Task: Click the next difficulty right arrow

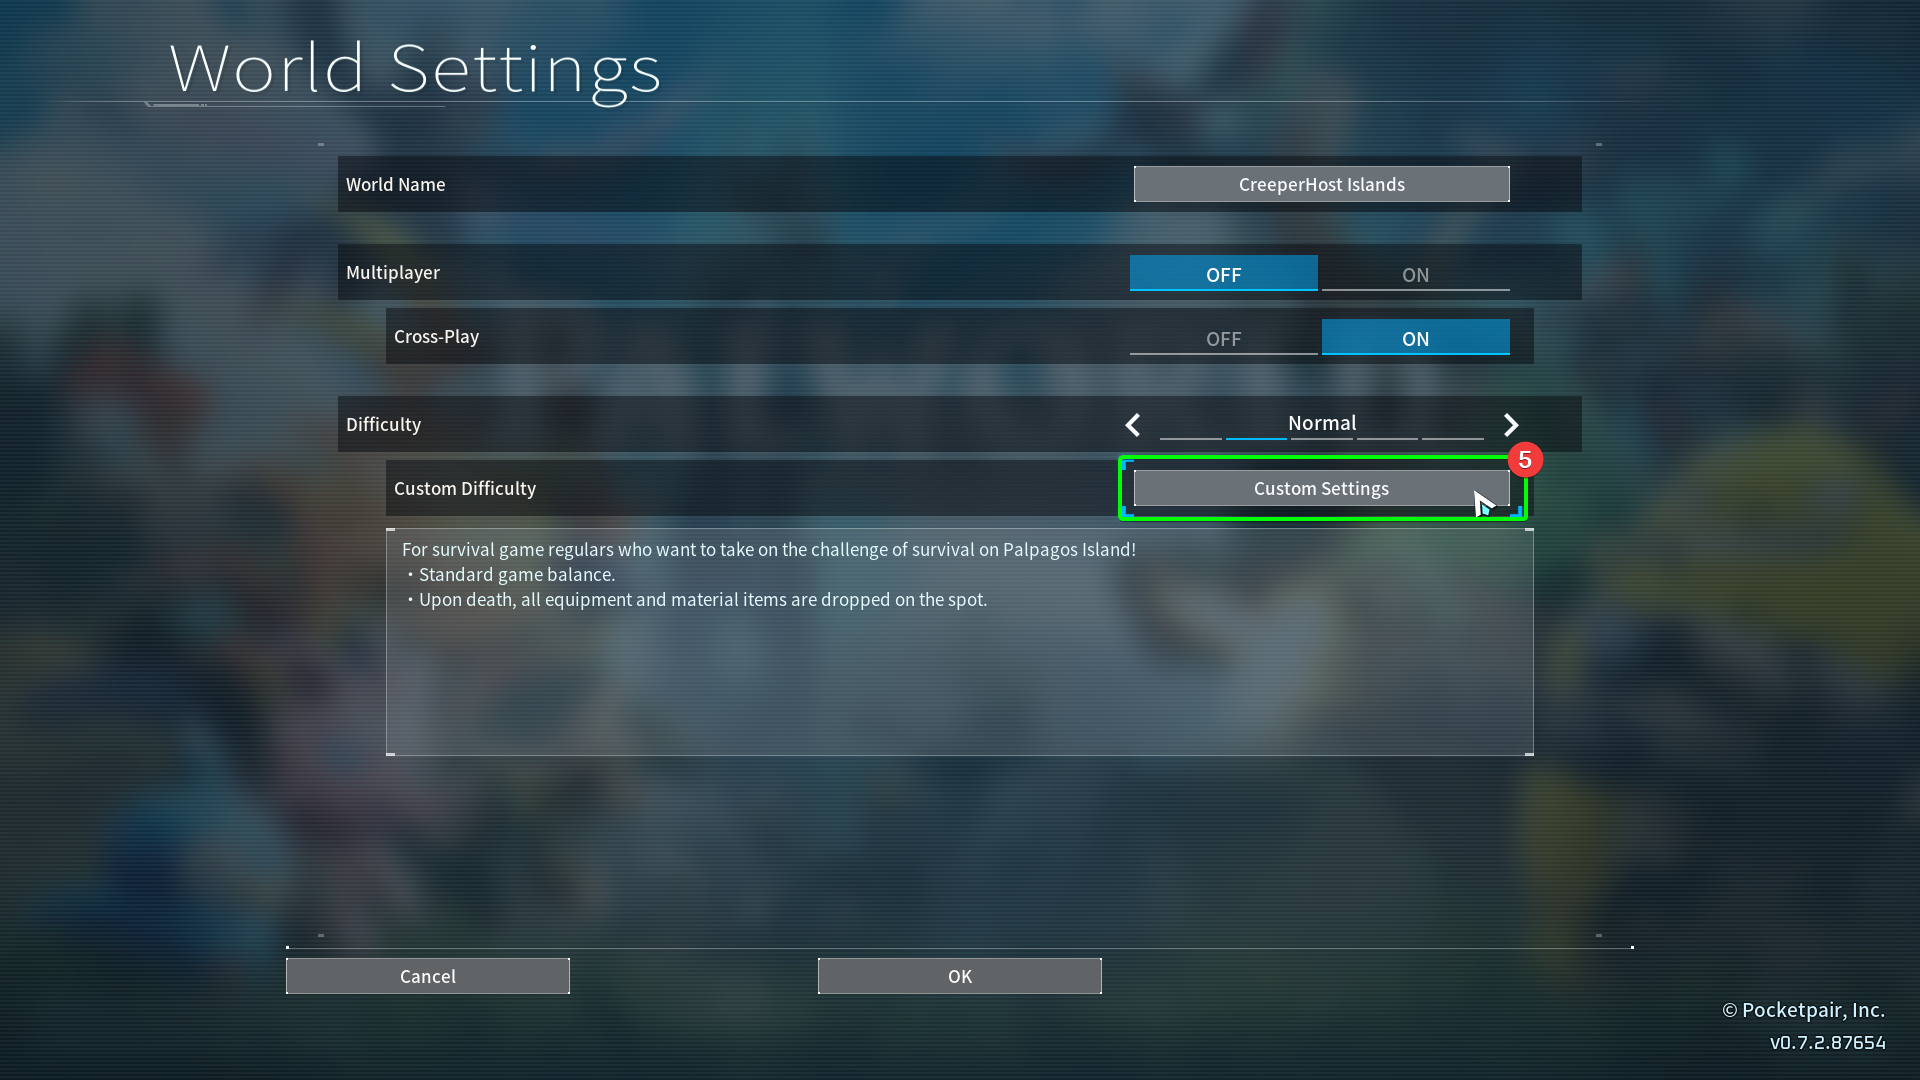Action: pyautogui.click(x=1511, y=425)
